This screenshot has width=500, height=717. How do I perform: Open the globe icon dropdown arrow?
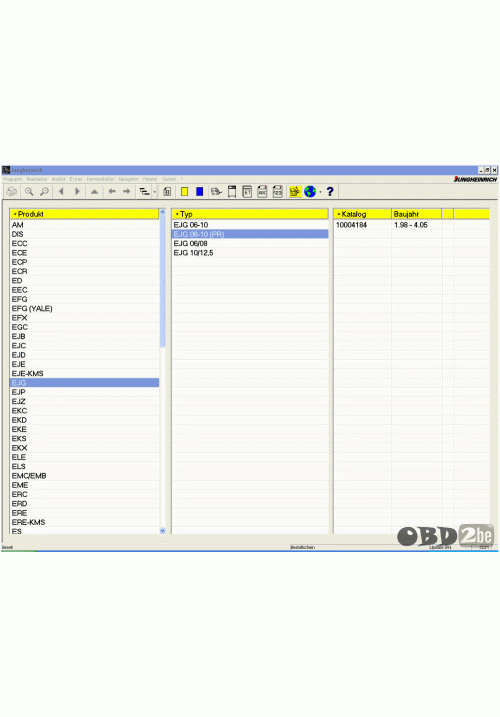tap(320, 192)
